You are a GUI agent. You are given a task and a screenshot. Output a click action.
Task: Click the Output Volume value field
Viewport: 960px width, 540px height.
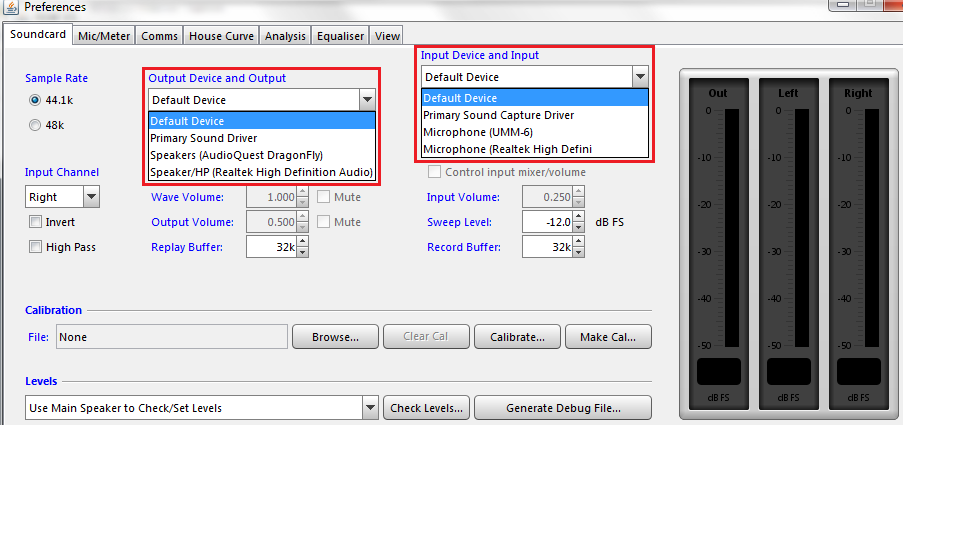[271, 222]
